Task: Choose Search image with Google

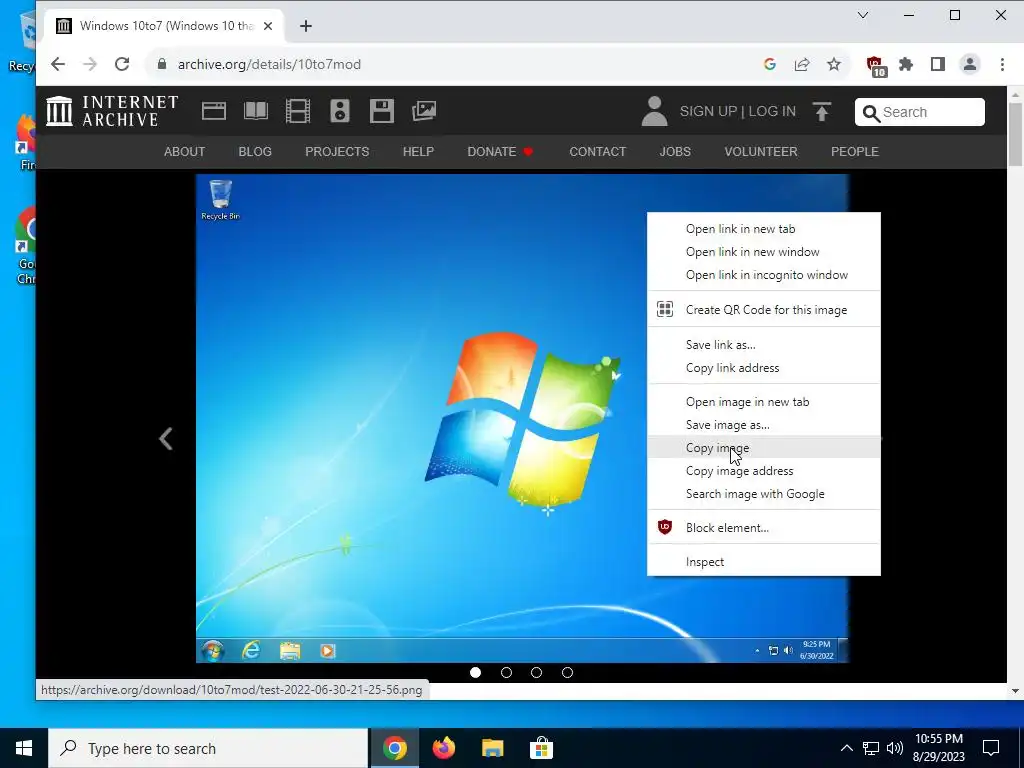Action: click(x=763, y=494)
